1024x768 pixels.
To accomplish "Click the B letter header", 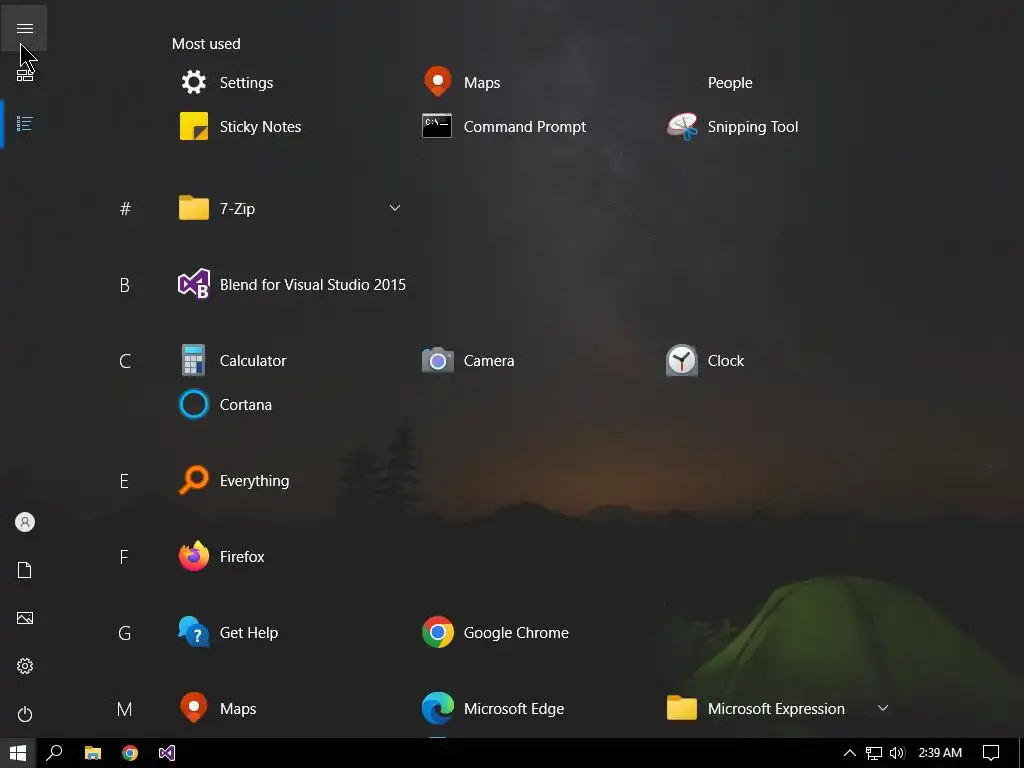I will pyautogui.click(x=125, y=285).
